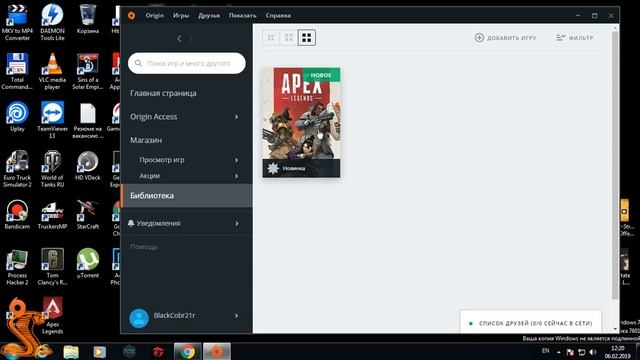Open the Показать menu
640x360 pixels.
(x=242, y=16)
